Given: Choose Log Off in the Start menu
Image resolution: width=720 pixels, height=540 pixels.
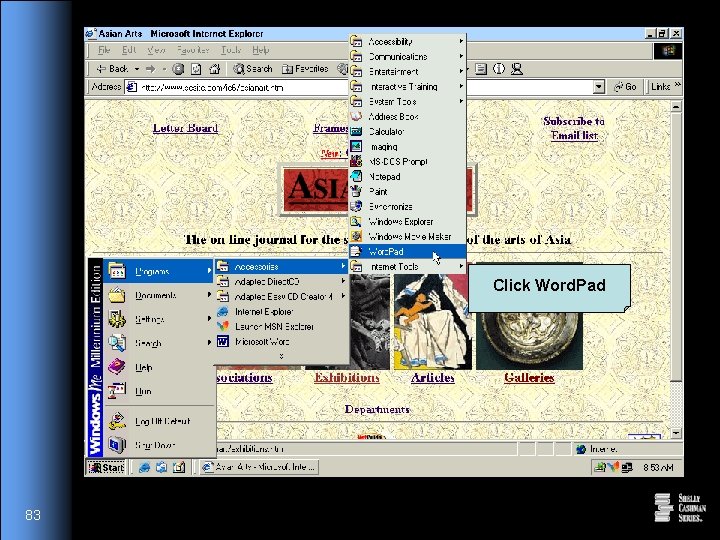Looking at the screenshot, I should (159, 421).
